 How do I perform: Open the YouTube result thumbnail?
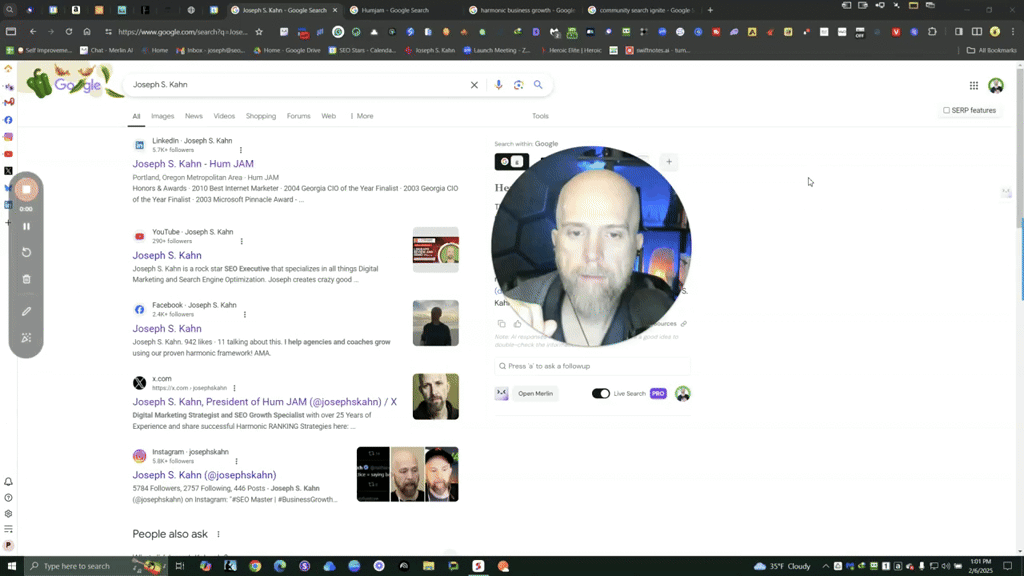click(x=436, y=249)
